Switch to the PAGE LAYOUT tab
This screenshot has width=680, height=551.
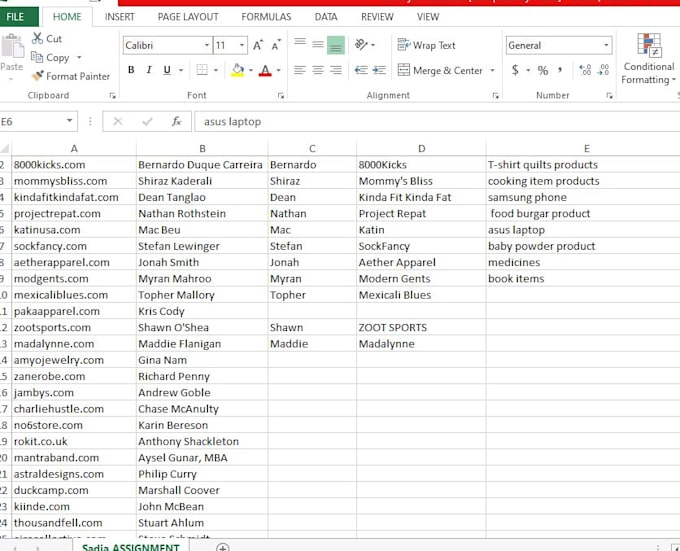point(188,17)
